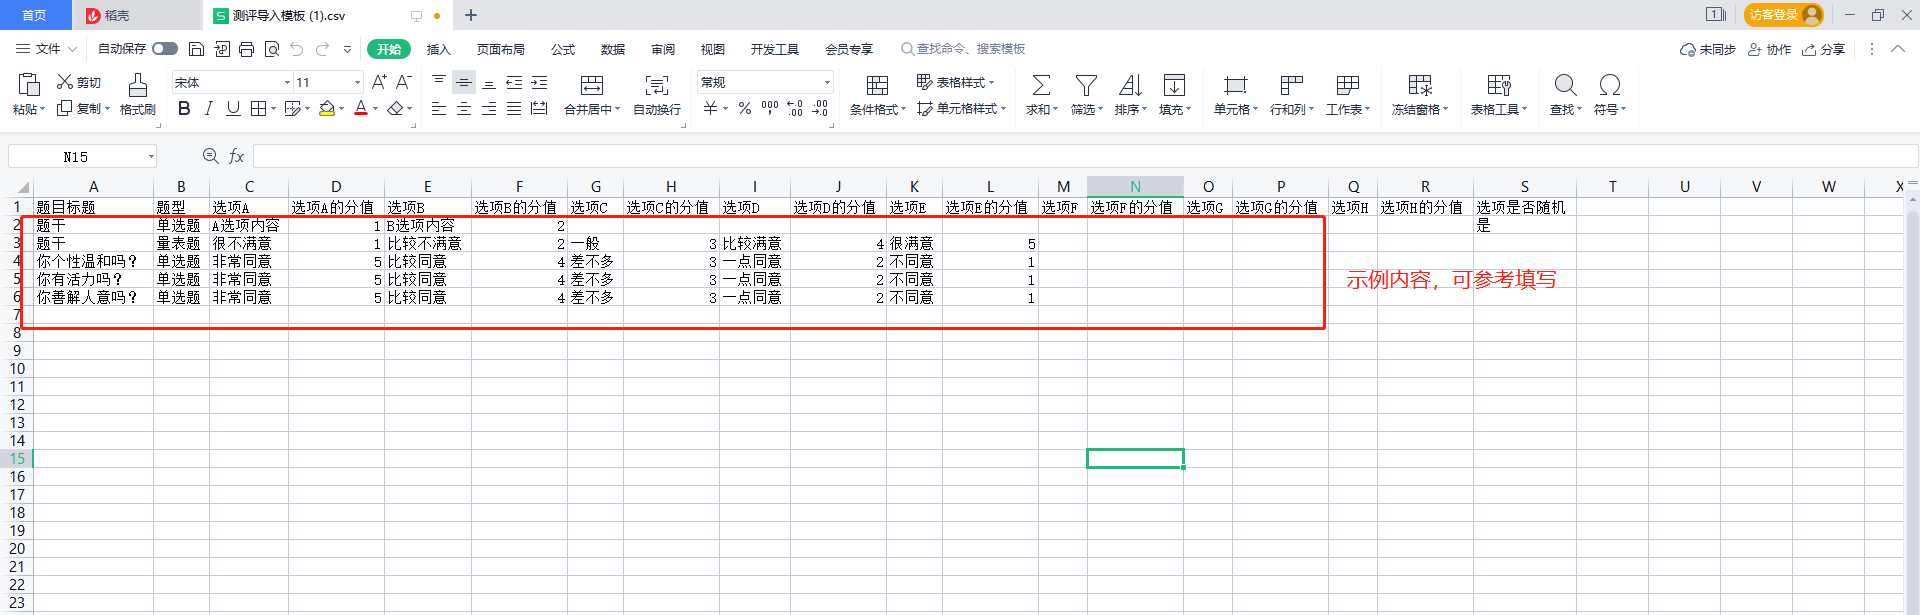Image resolution: width=1920 pixels, height=615 pixels.
Task: Open the 宋体 font name dropdown
Action: tap(288, 82)
